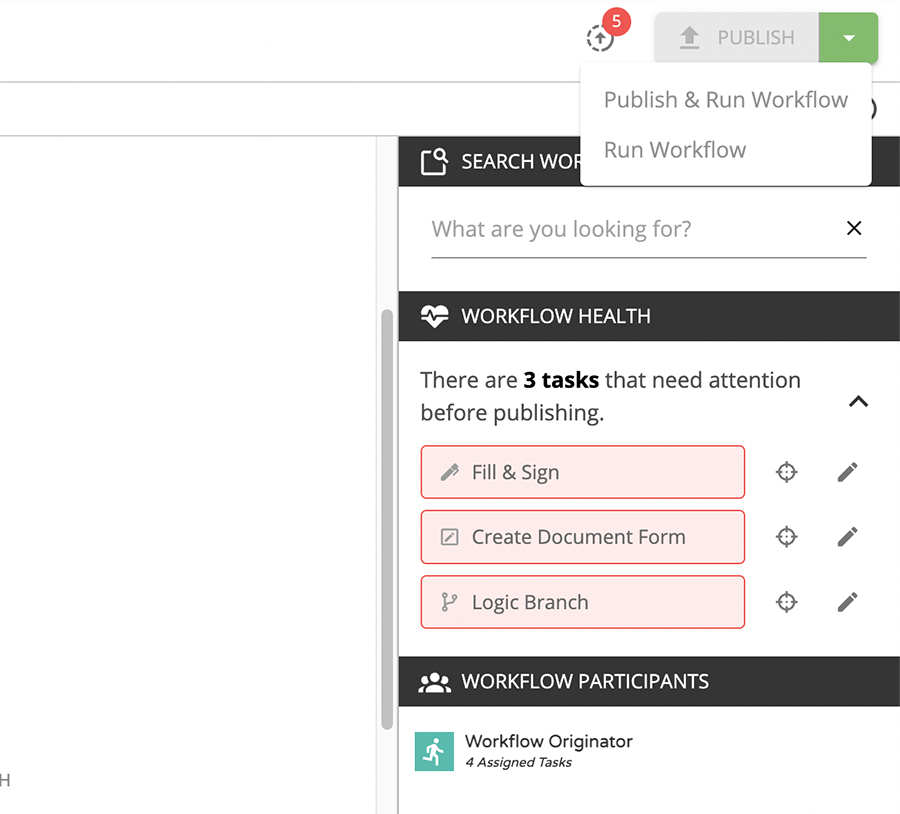900x814 pixels.
Task: Edit Logic Branch using the pencil icon
Action: point(847,602)
